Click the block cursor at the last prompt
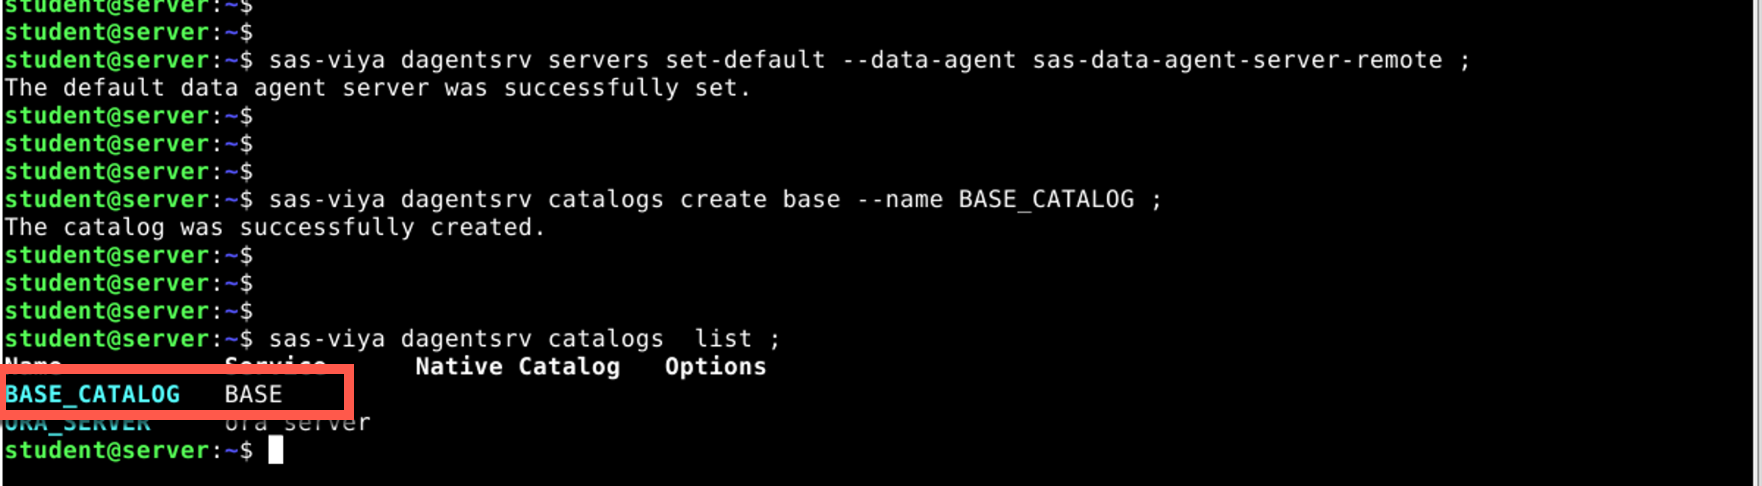The height and width of the screenshot is (486, 1762). click(276, 451)
